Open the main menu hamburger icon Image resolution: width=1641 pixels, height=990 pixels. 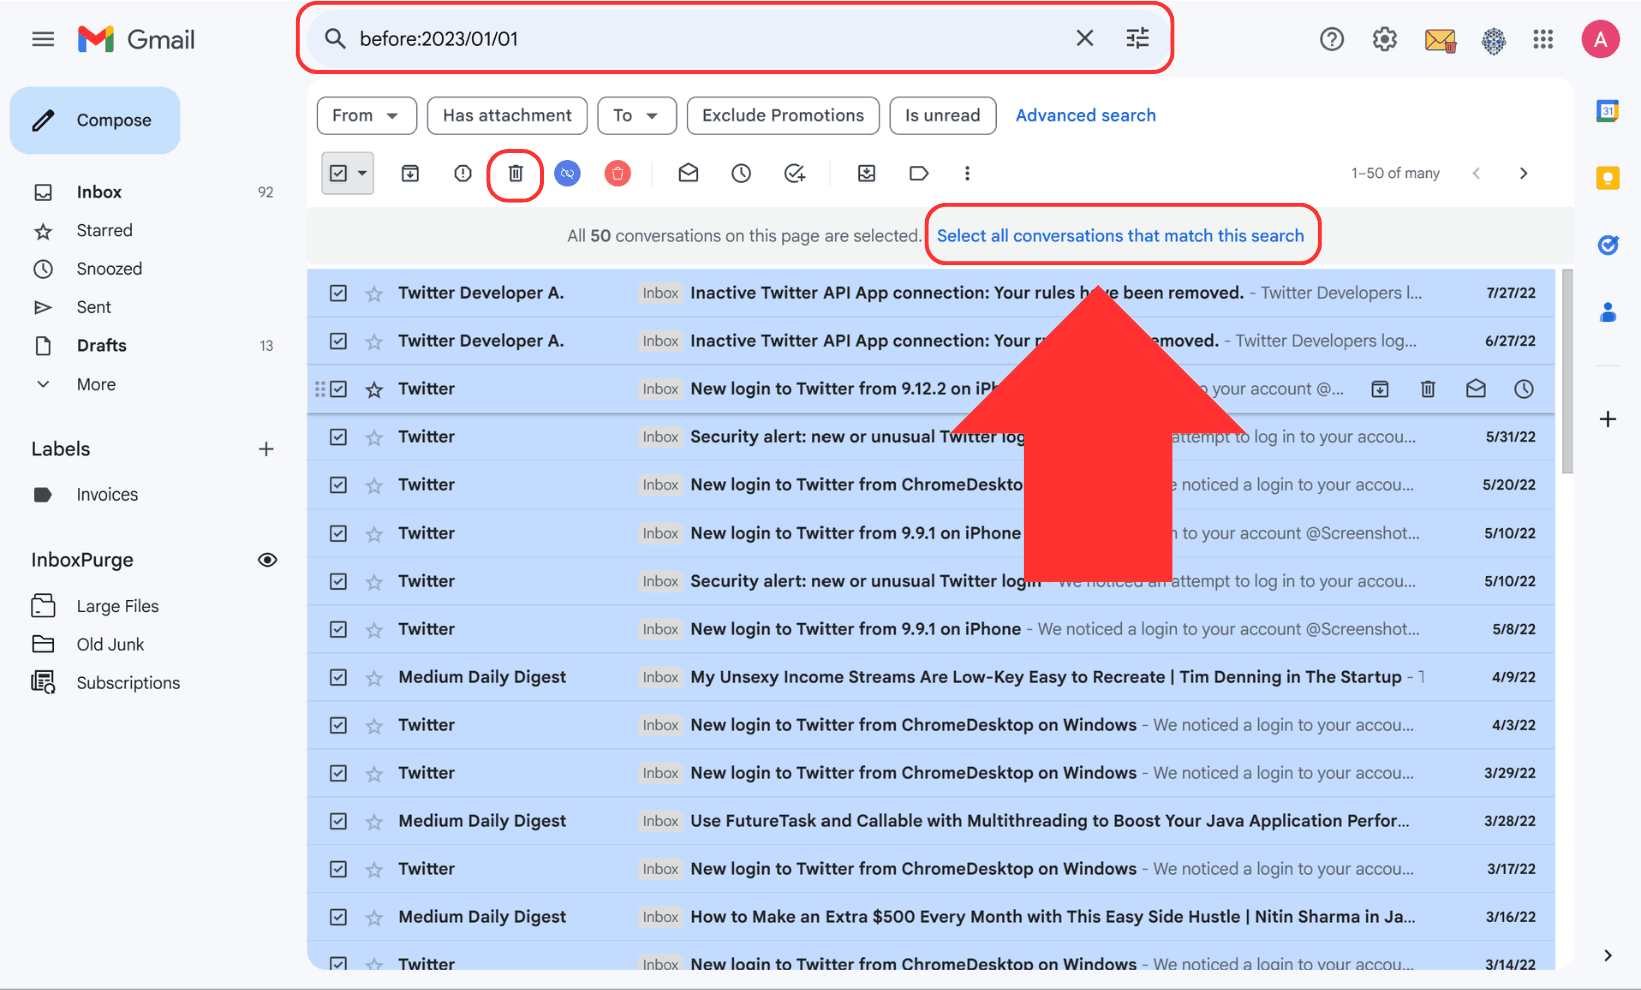pyautogui.click(x=43, y=39)
